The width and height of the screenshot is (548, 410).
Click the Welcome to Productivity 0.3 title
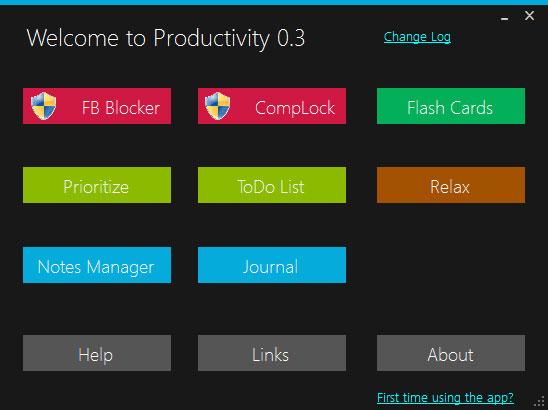tap(166, 38)
